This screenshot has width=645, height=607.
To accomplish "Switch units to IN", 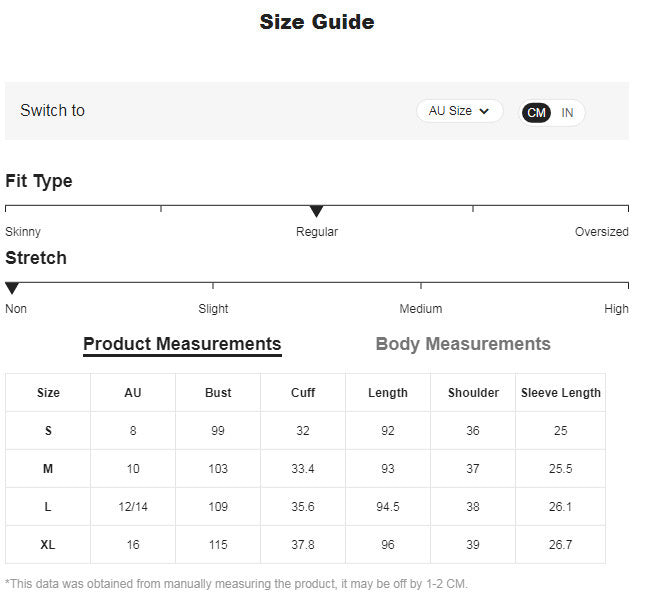I will pos(567,113).
